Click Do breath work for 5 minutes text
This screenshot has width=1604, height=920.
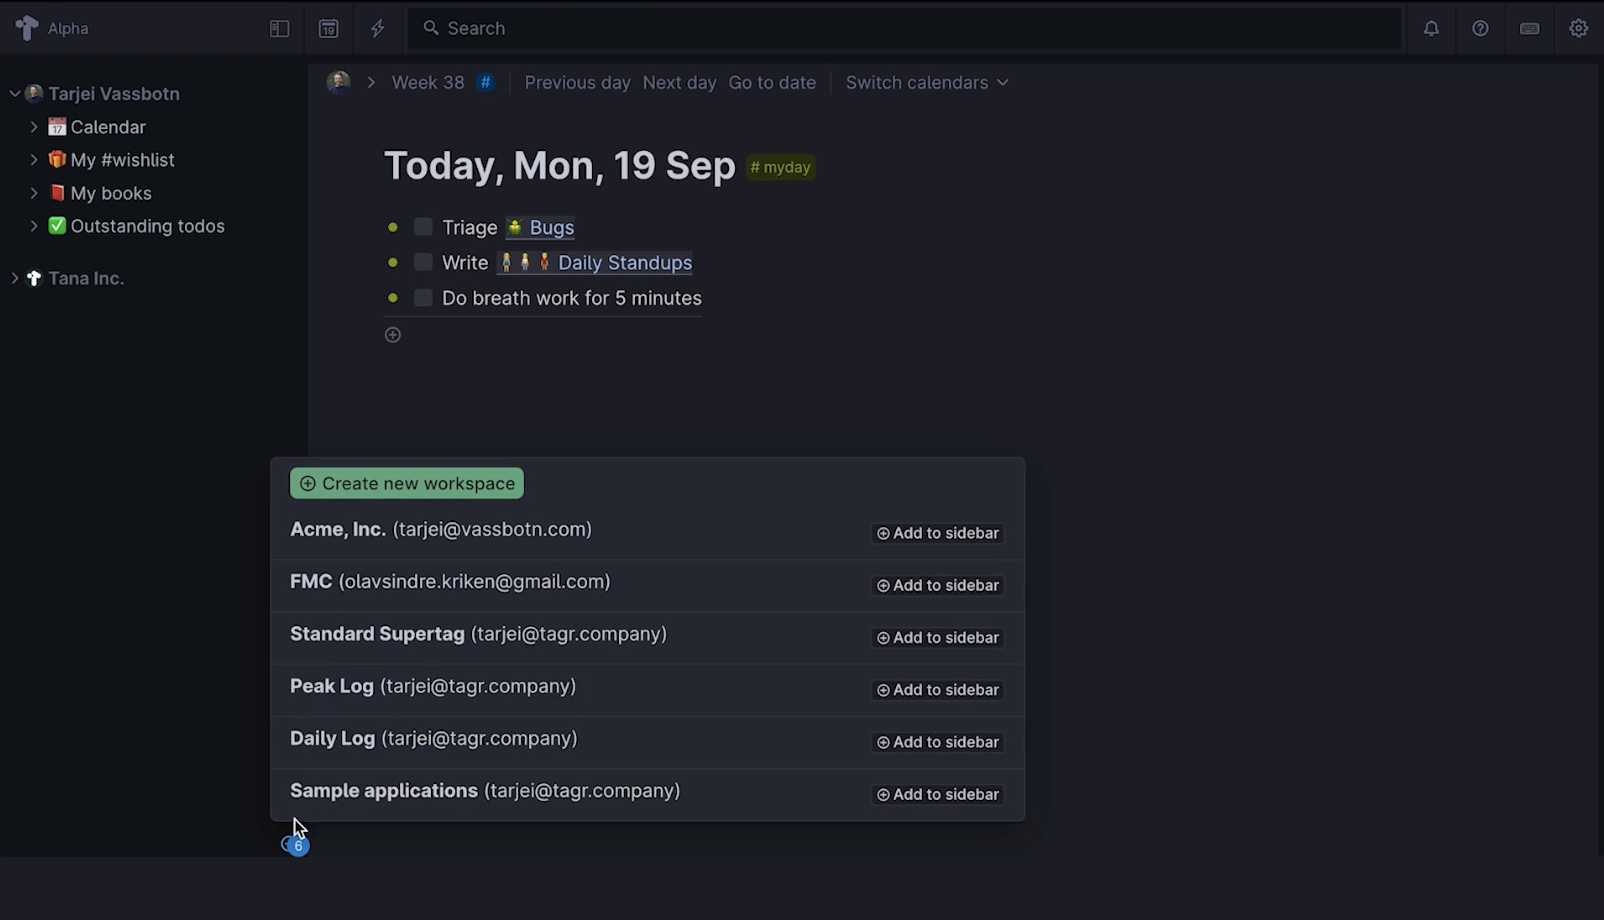click(572, 298)
